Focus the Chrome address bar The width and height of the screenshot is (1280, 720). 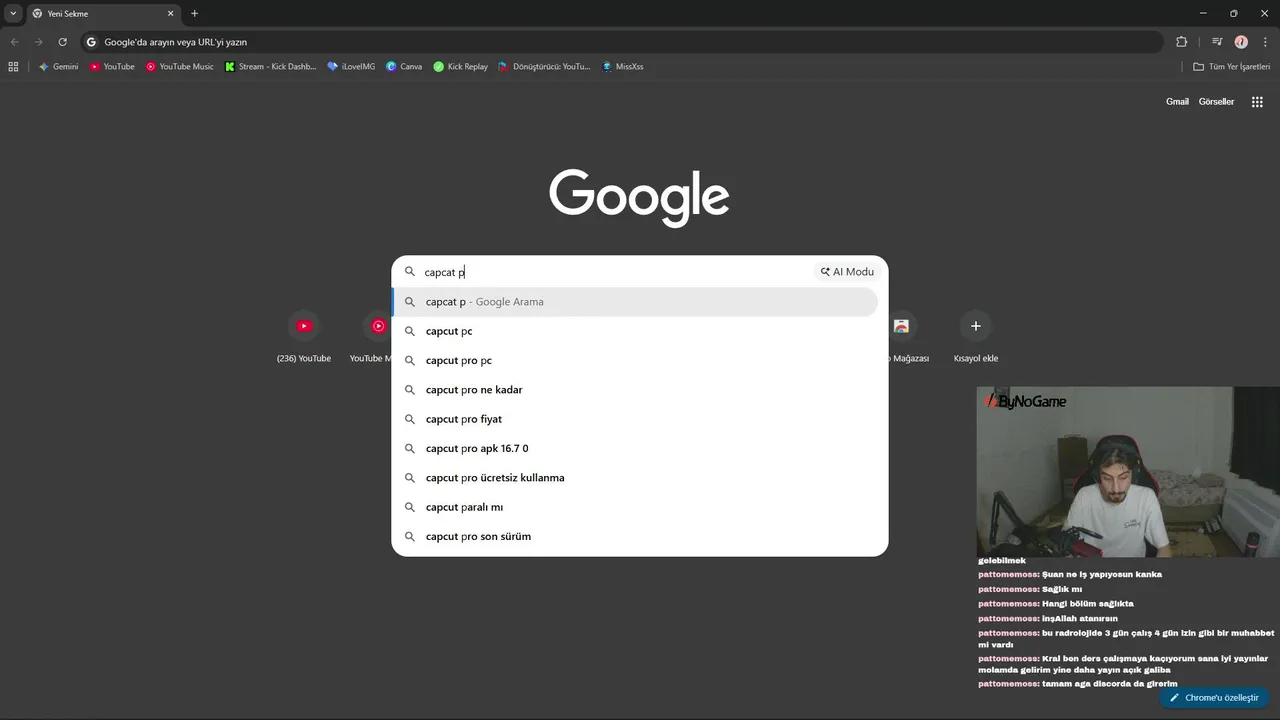pos(620,42)
